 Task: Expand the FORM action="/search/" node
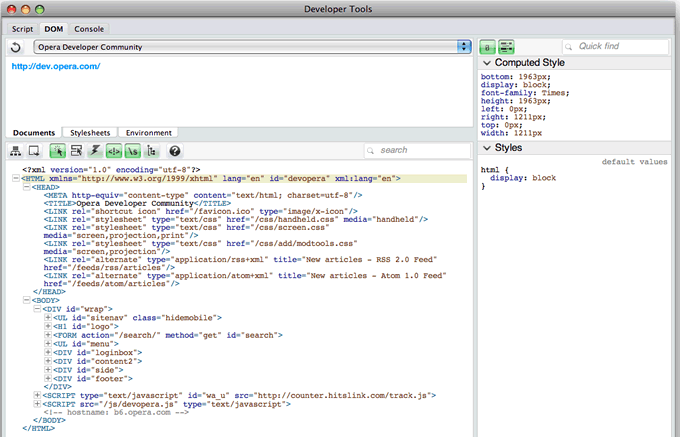[x=48, y=335]
